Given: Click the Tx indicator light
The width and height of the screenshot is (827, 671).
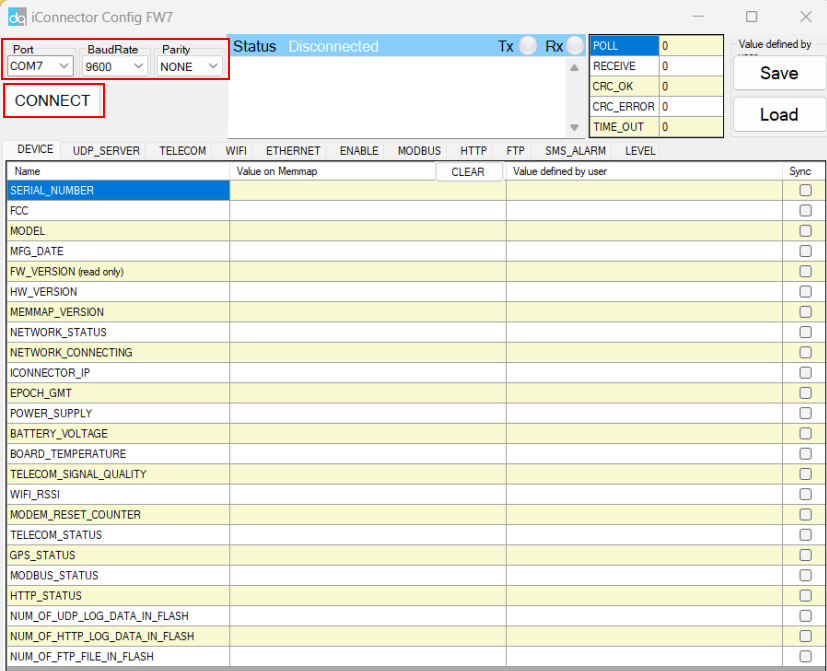Looking at the screenshot, I should click(527, 46).
